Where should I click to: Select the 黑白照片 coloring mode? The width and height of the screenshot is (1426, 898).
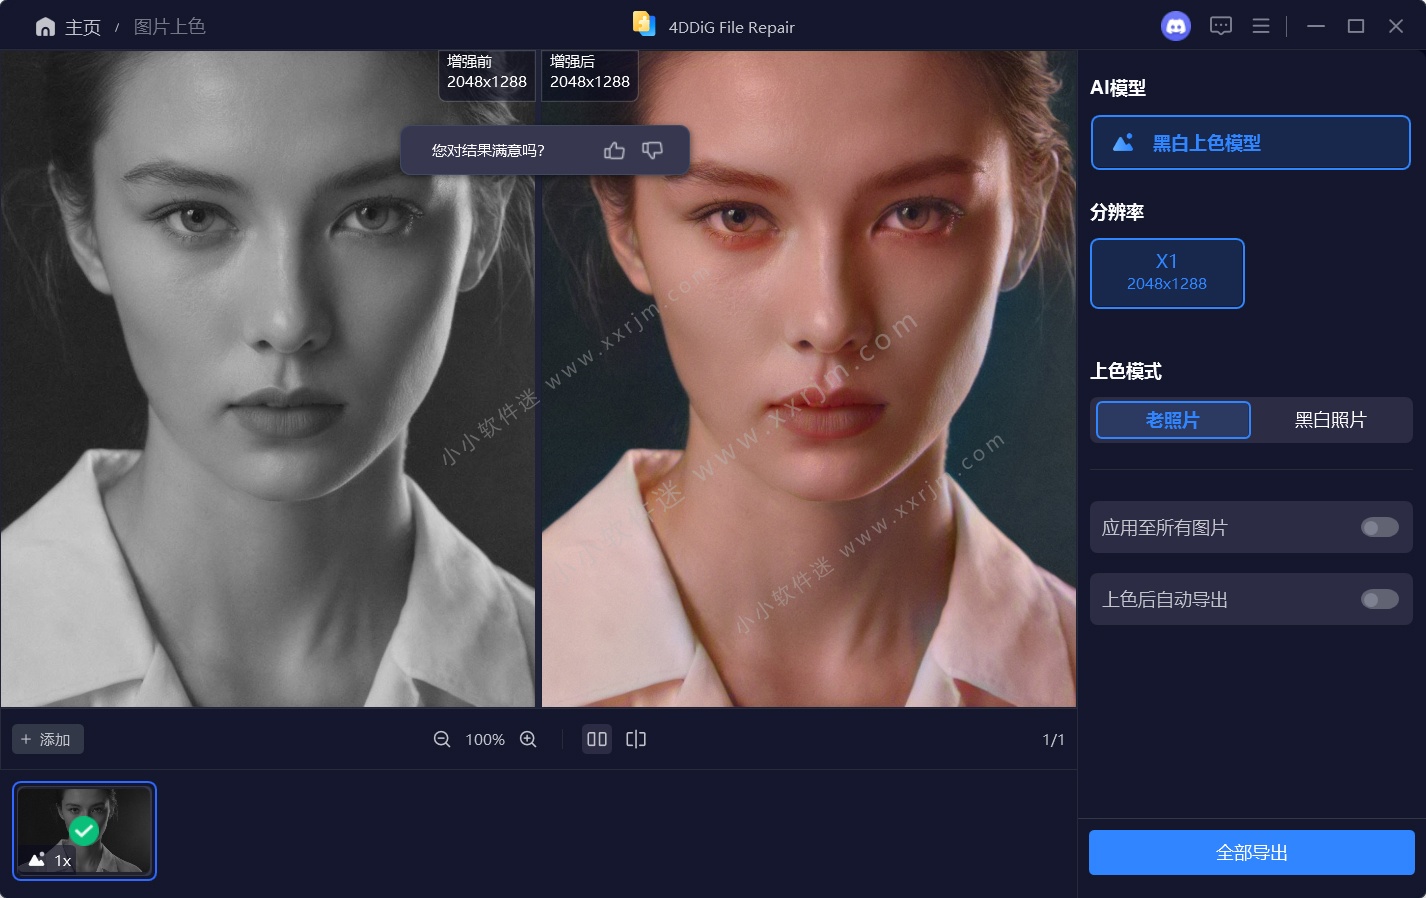click(1330, 420)
